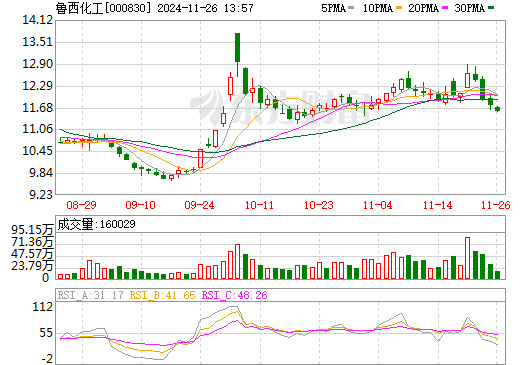The image size is (520, 365).
Task: Click the 10-11 date axis label
Action: tap(259, 205)
